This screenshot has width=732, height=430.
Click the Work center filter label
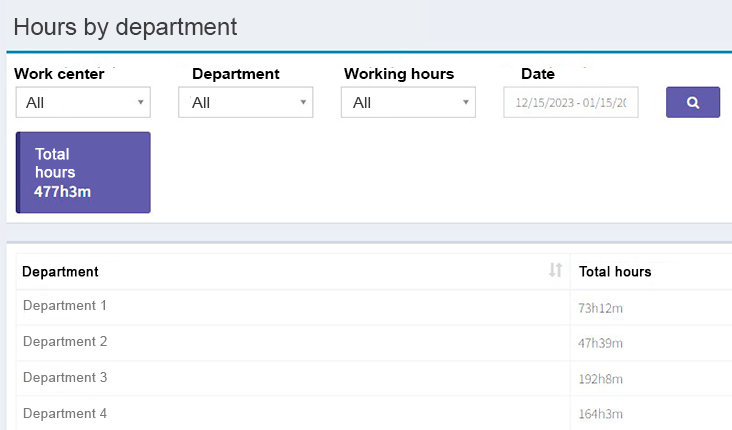point(59,74)
